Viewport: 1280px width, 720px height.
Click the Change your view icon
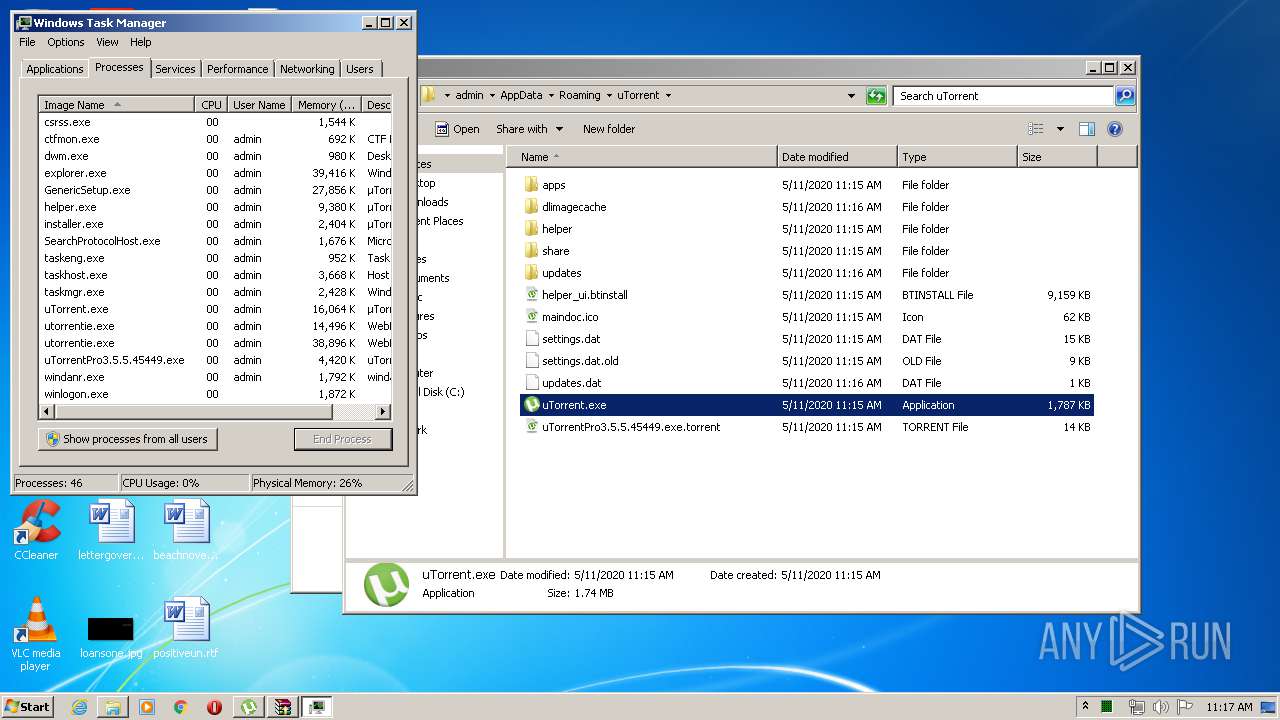(1036, 129)
